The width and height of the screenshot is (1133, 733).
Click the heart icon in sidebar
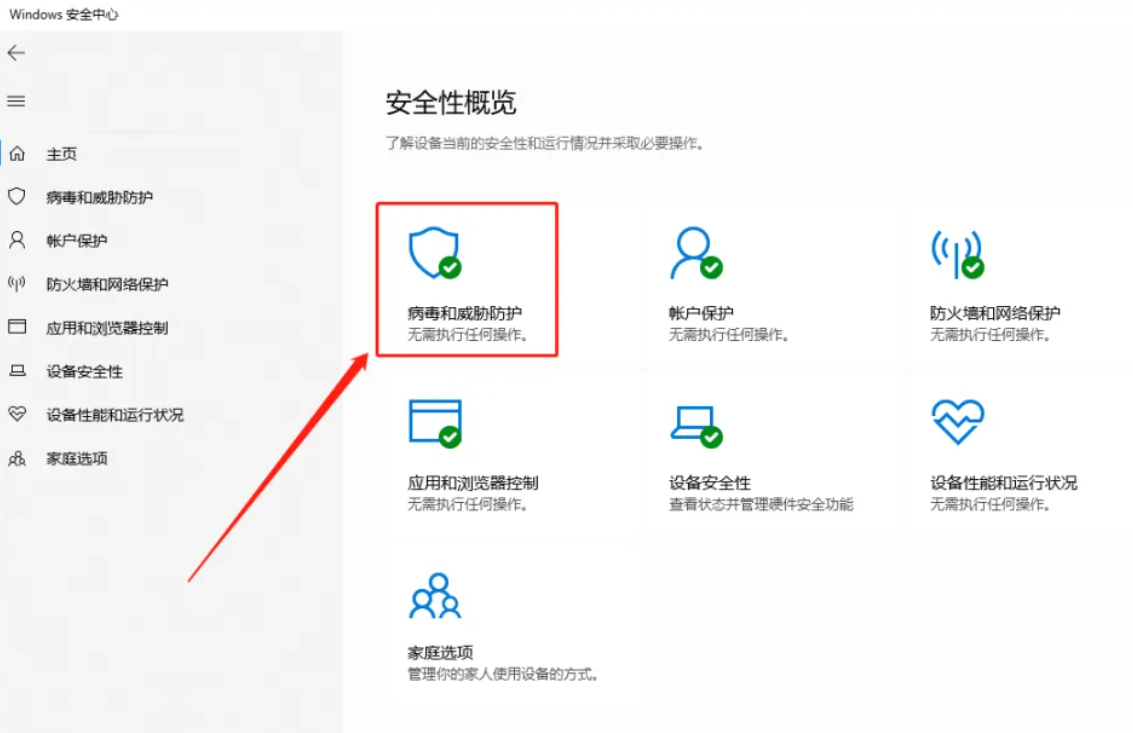tap(17, 414)
